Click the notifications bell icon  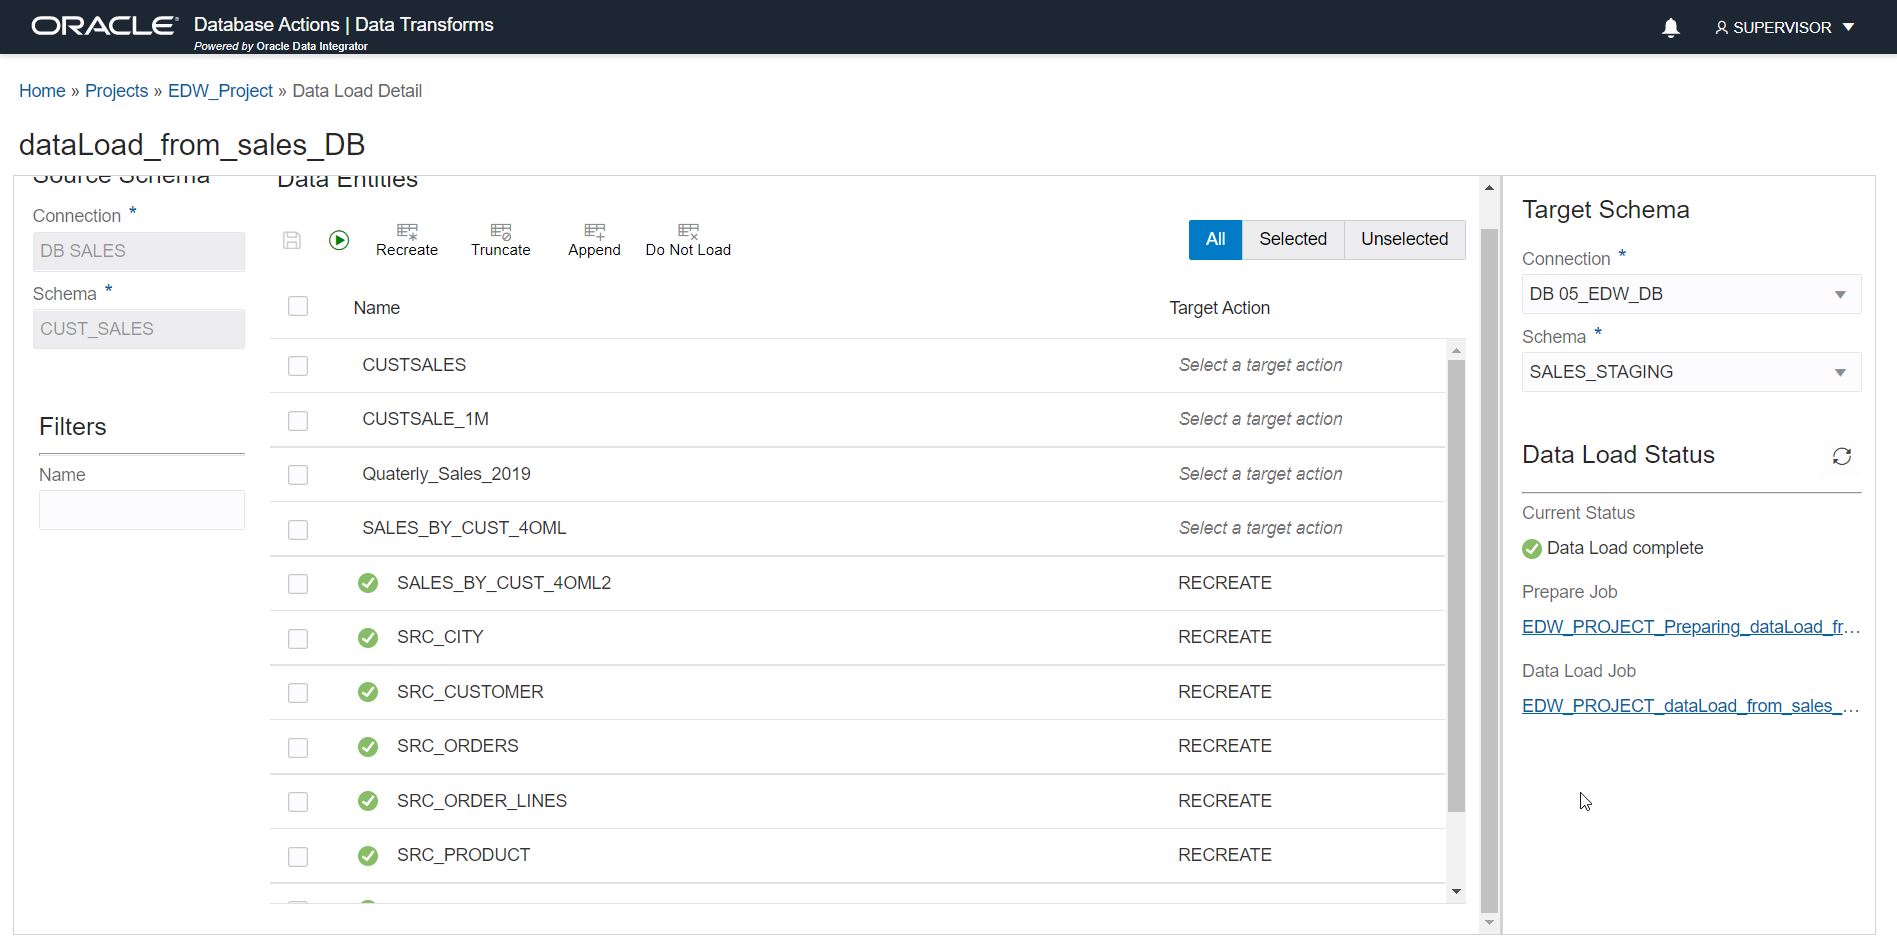click(1670, 28)
